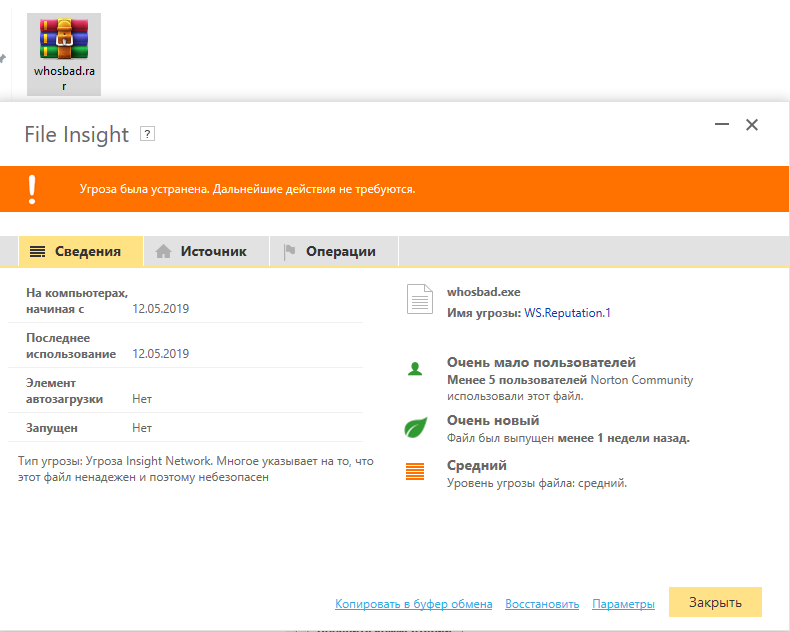
Task: Click the orange bars threat level icon
Action: click(415, 472)
